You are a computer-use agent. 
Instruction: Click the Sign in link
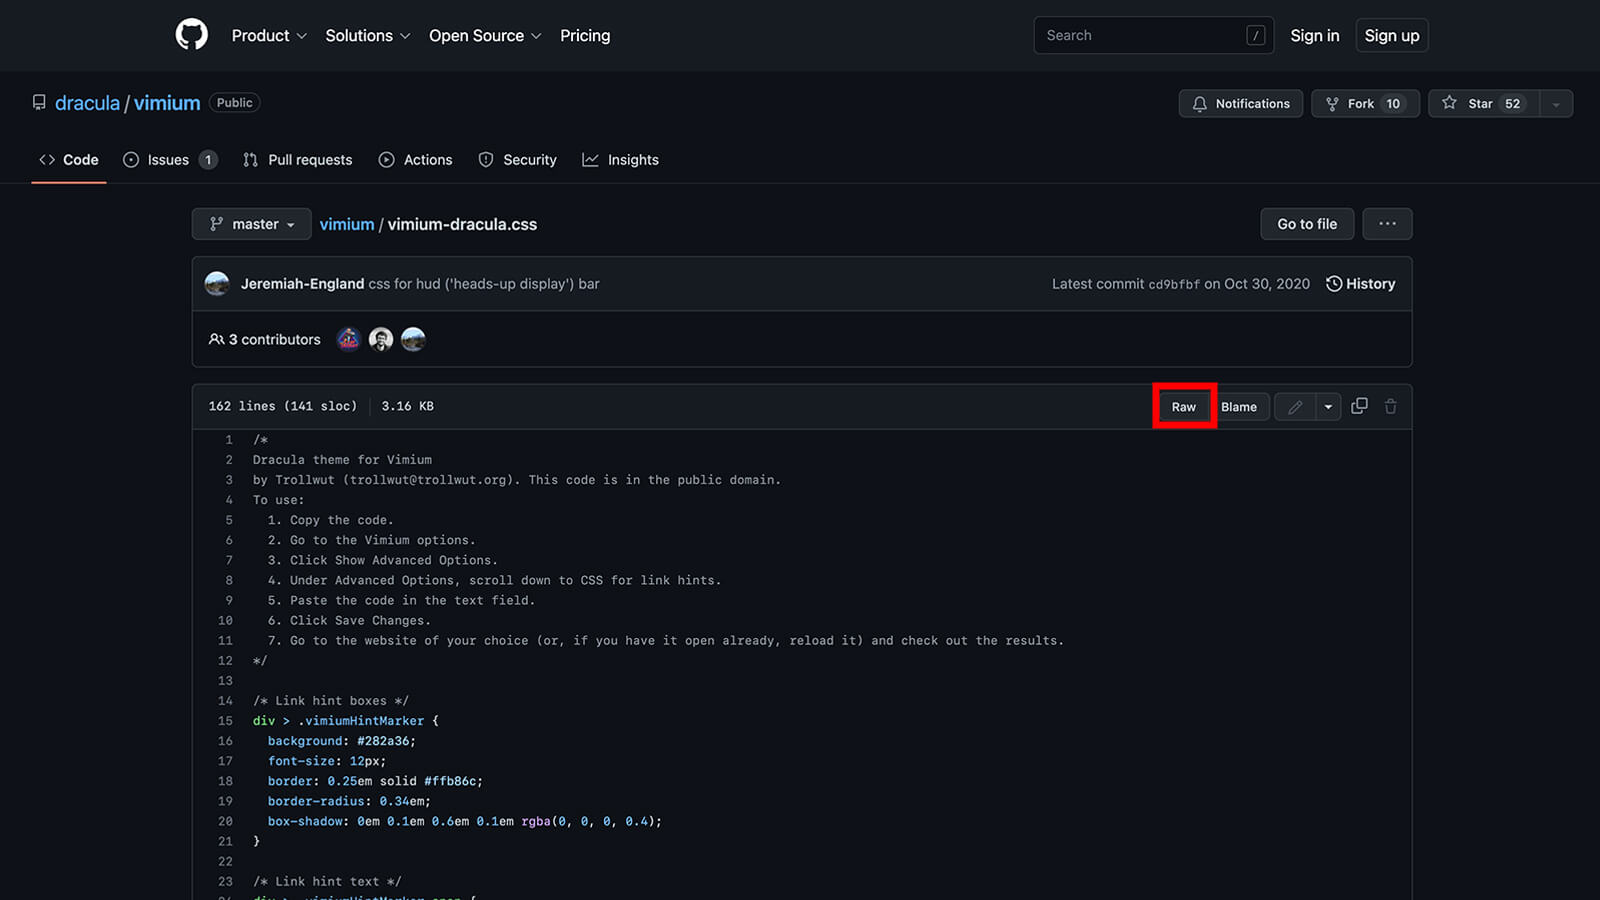click(x=1314, y=35)
